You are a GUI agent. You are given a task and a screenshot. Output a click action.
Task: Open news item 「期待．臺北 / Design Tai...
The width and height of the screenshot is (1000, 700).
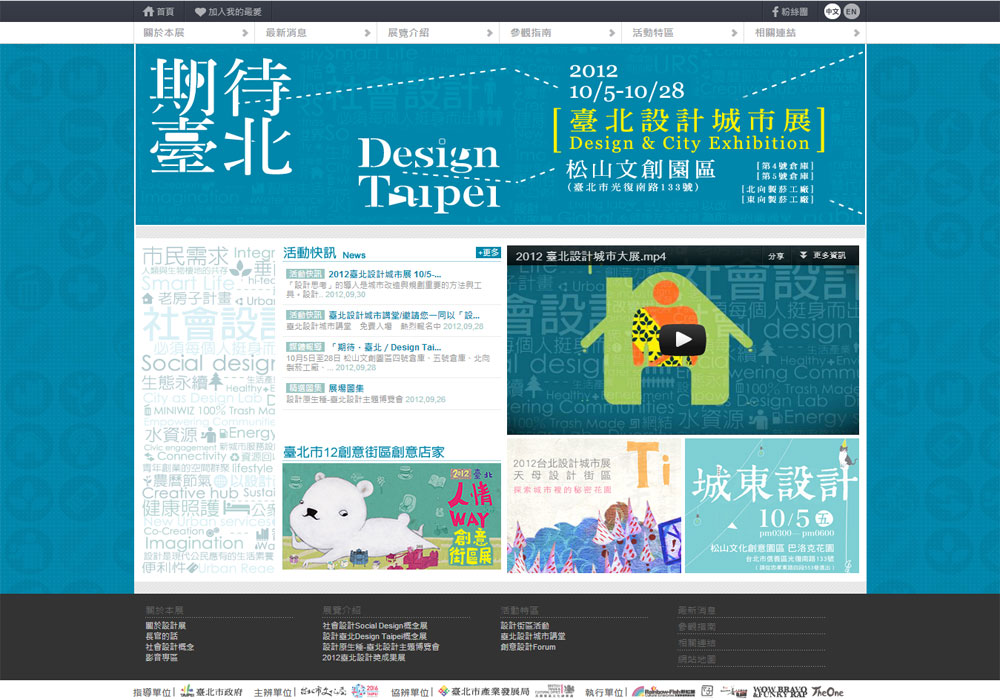(385, 347)
